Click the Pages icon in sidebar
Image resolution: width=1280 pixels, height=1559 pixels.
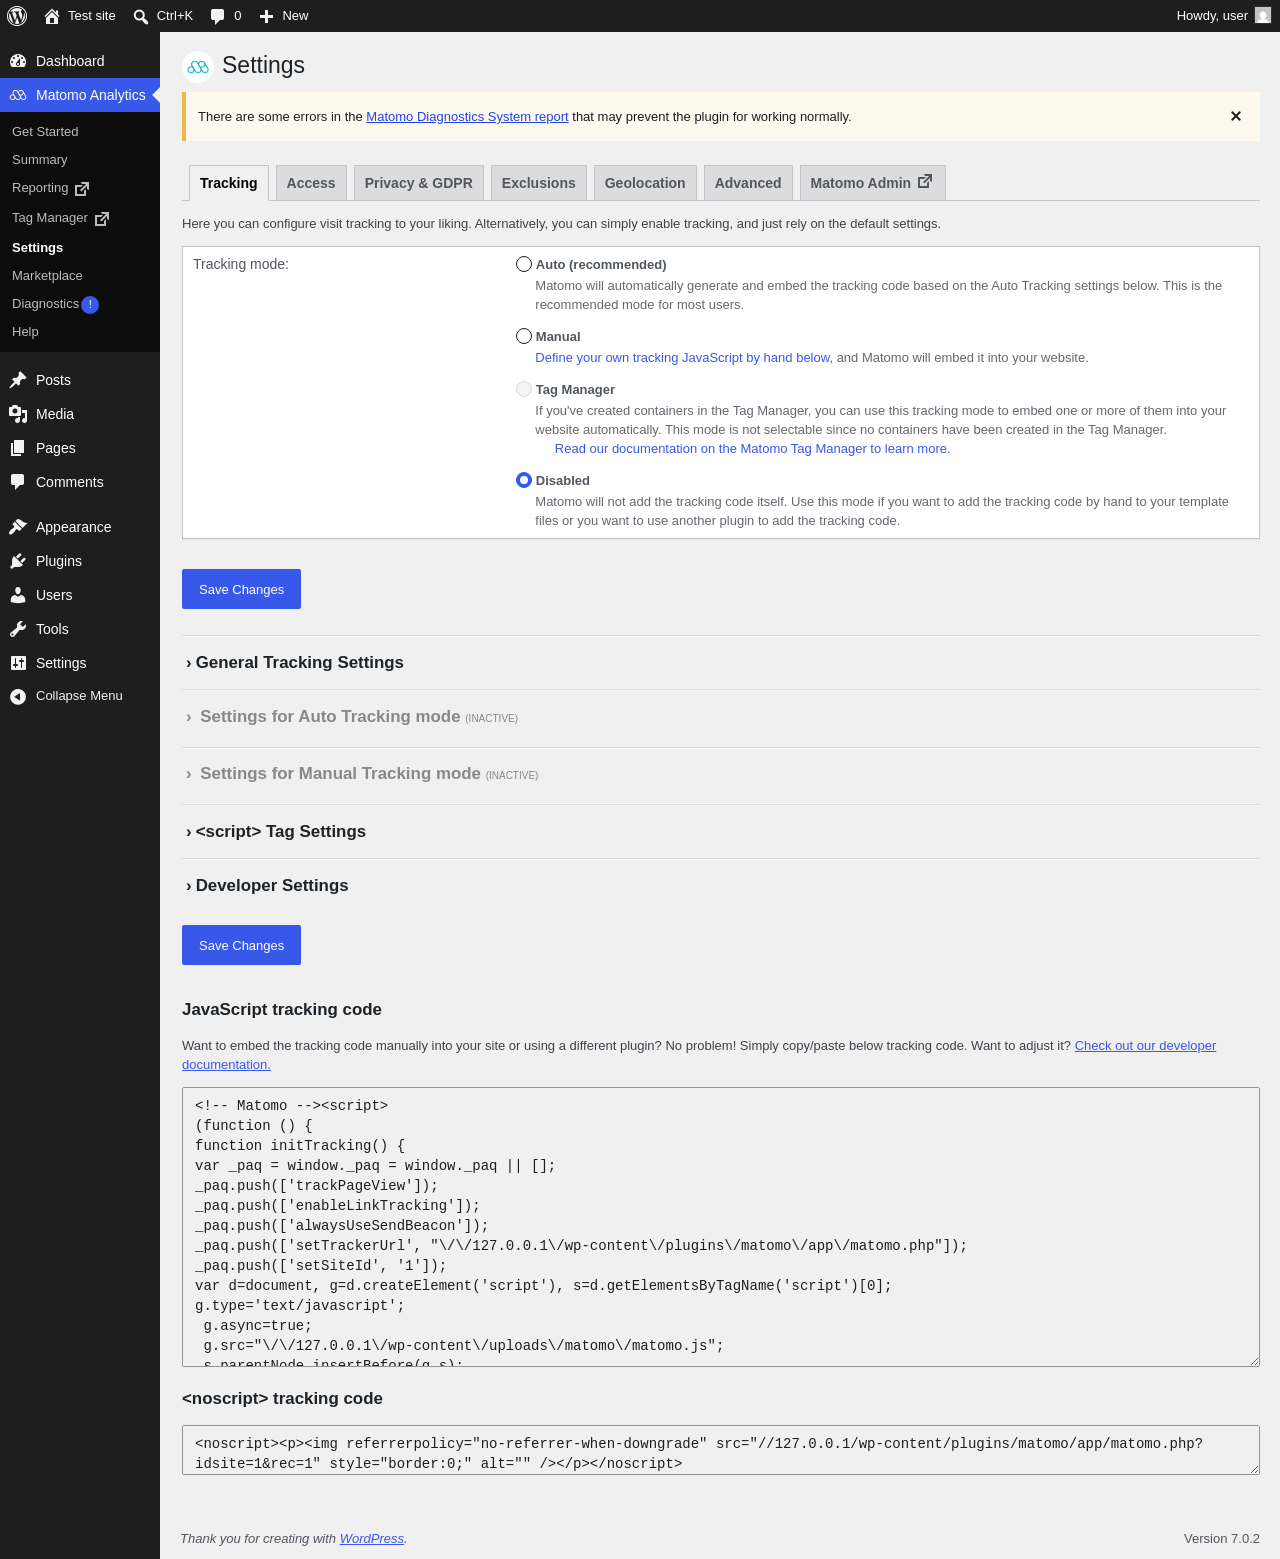click(x=18, y=448)
